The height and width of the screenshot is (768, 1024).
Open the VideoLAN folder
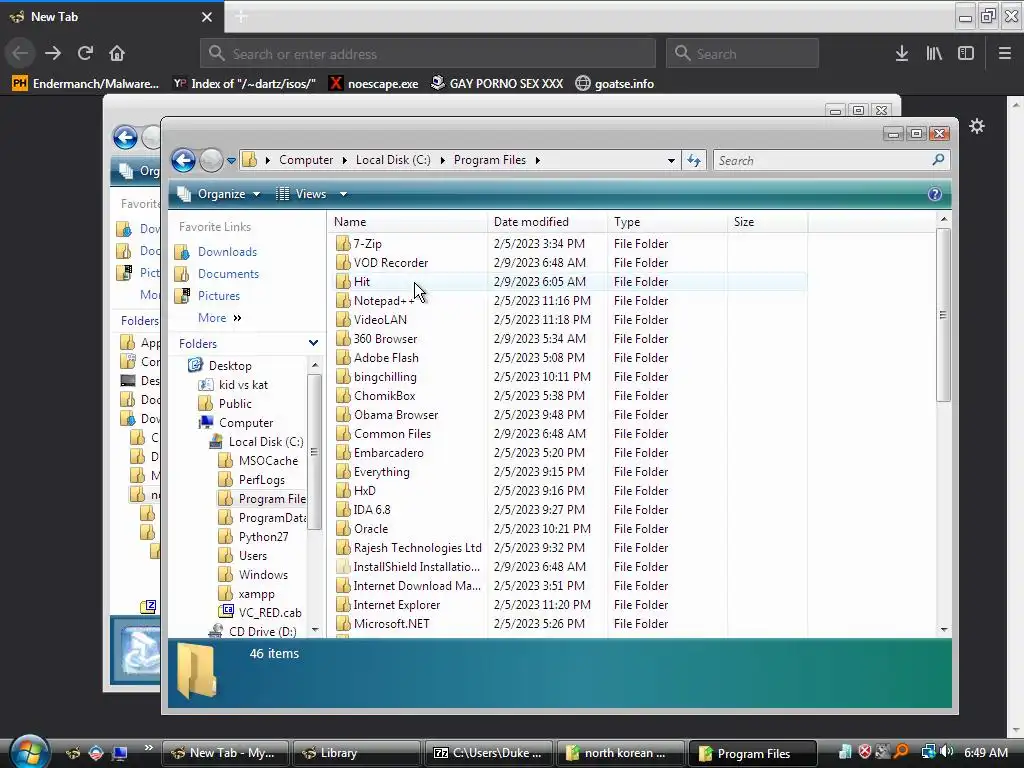click(x=380, y=319)
